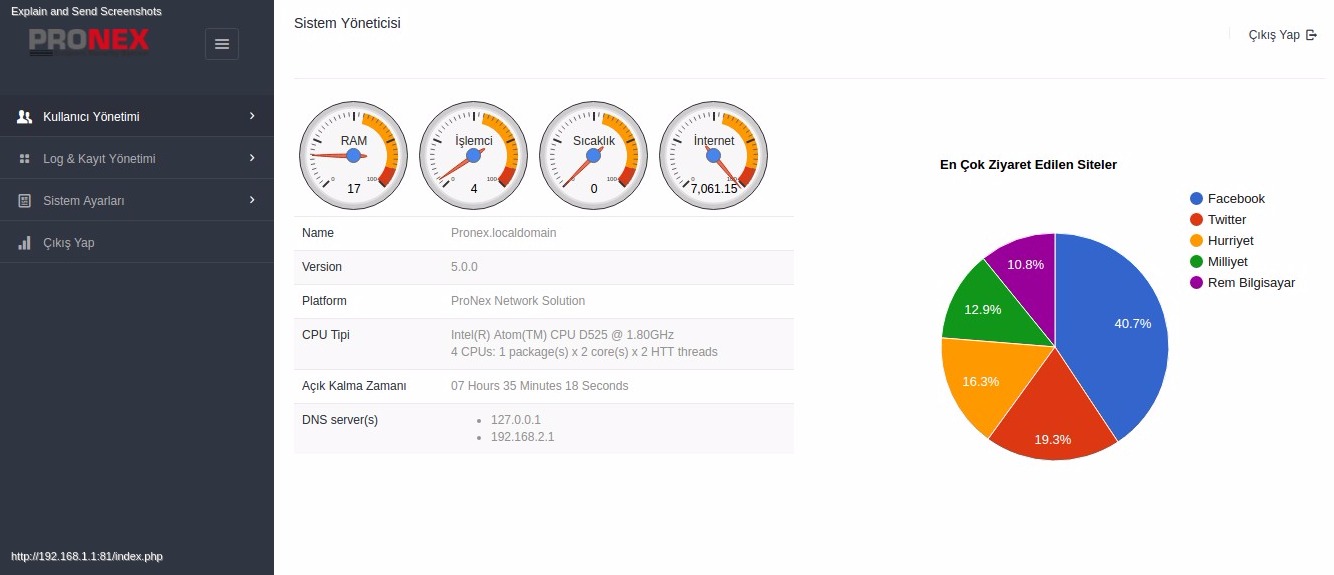1334x575 pixels.
Task: Open Sistem Ayarları menu
Action: (137, 201)
